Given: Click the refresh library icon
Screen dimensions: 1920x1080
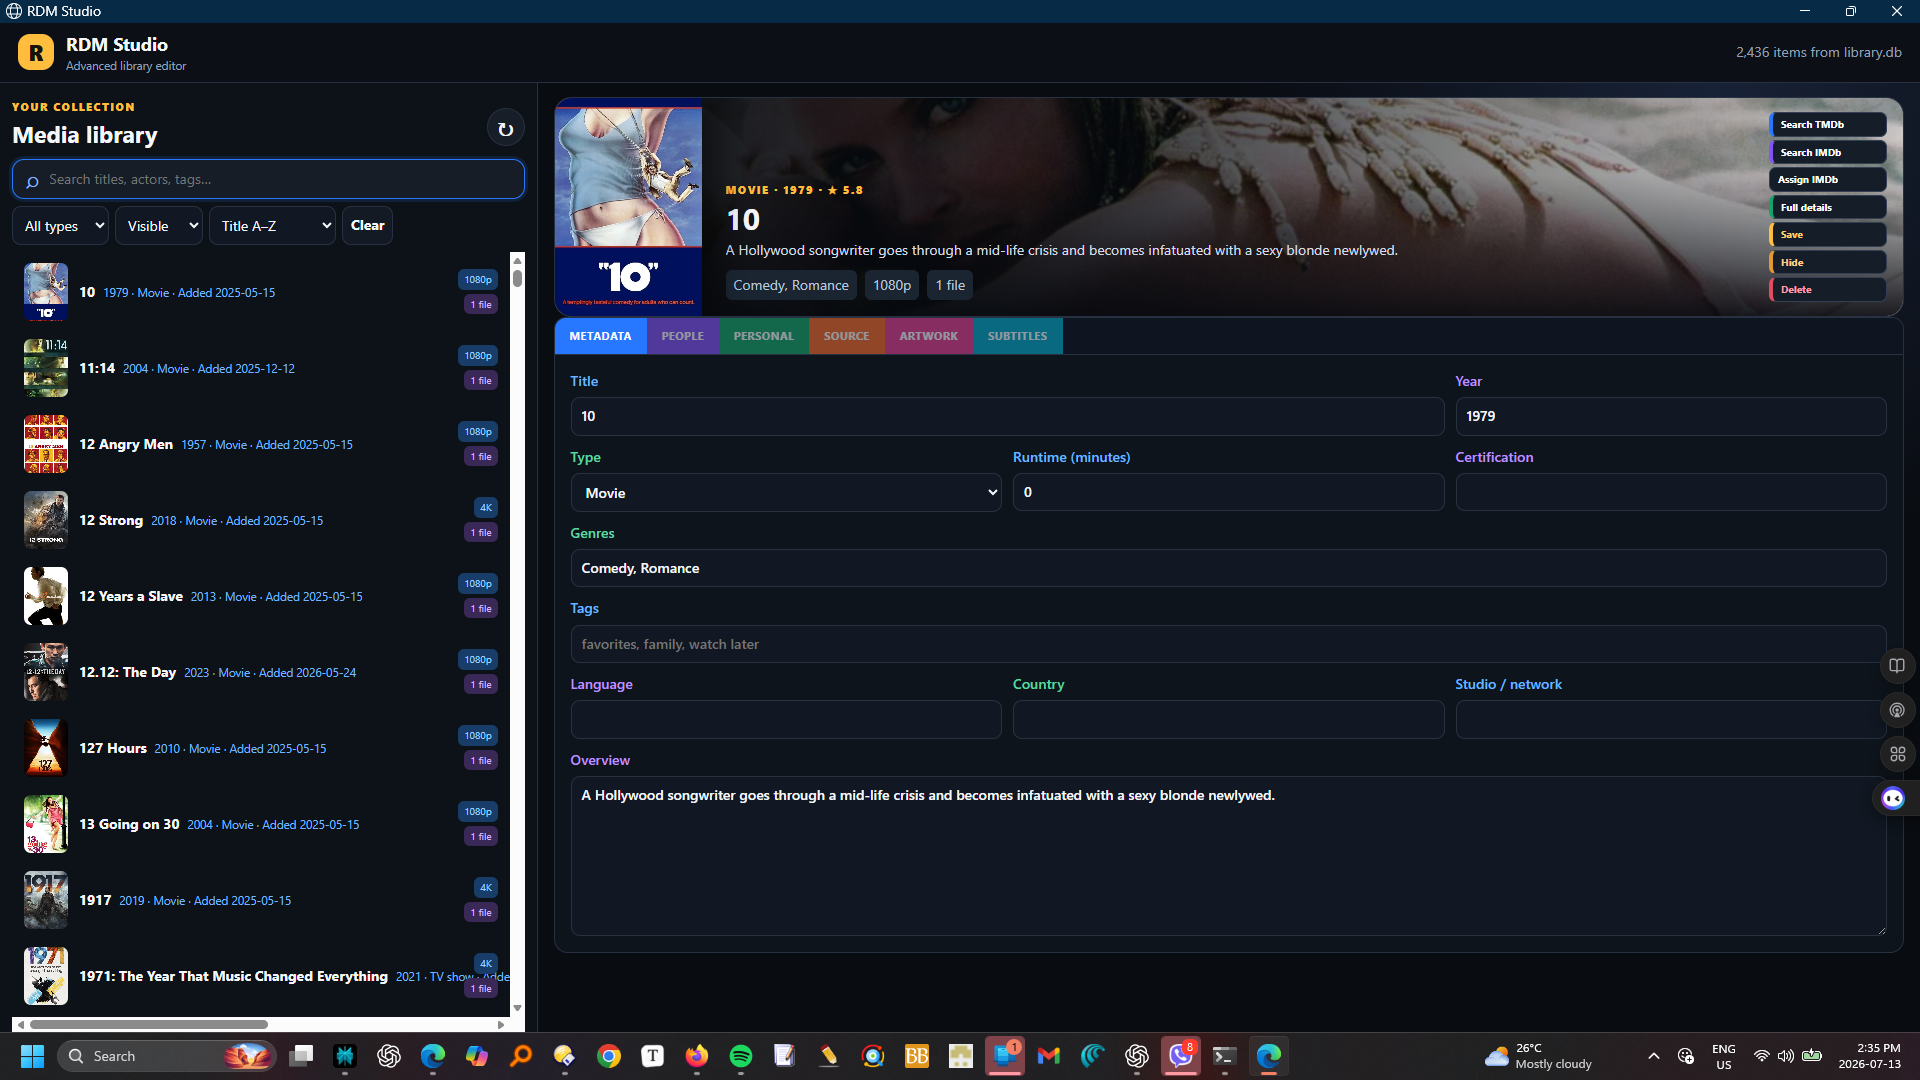Looking at the screenshot, I should [x=505, y=129].
